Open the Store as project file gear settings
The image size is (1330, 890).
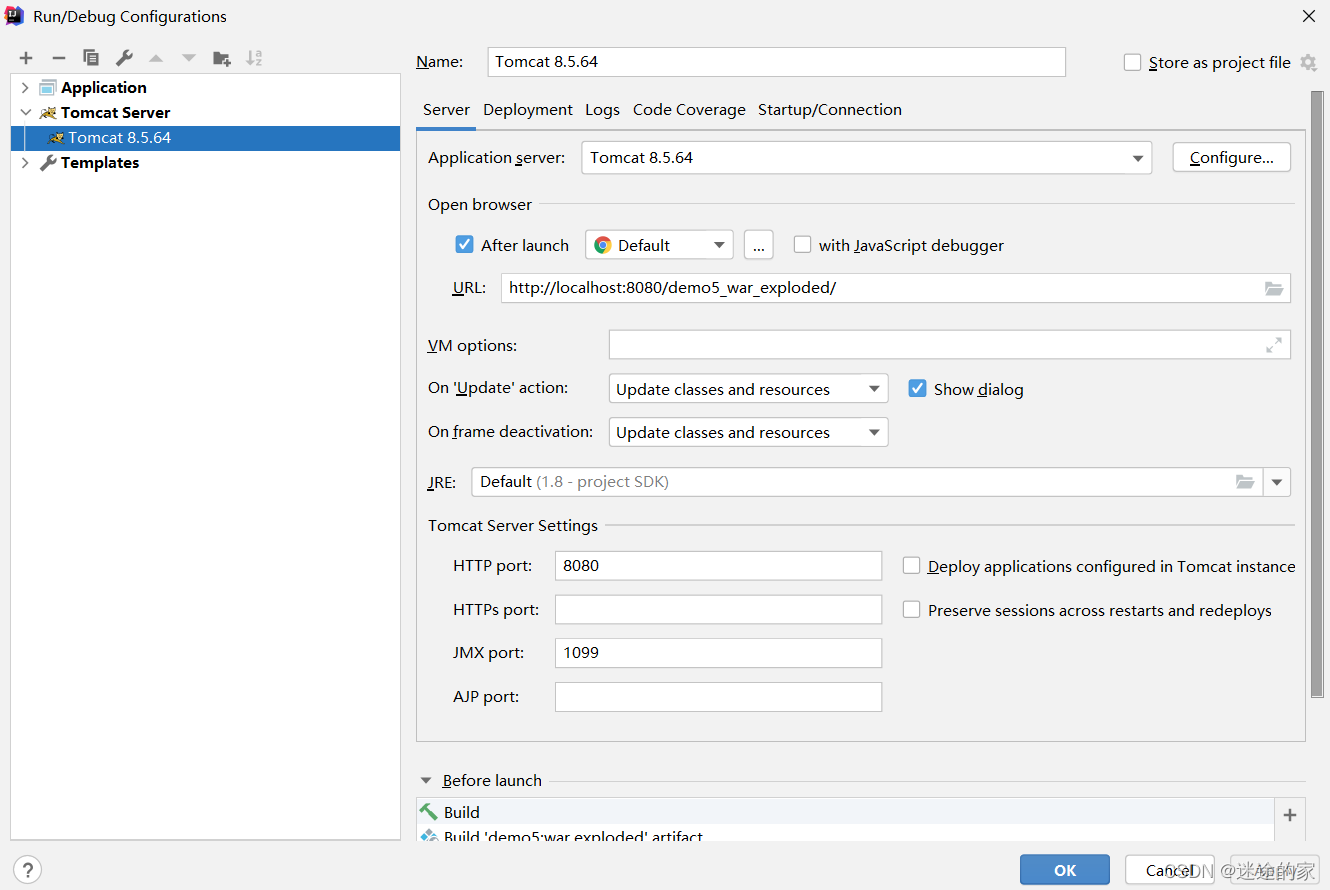(1308, 63)
